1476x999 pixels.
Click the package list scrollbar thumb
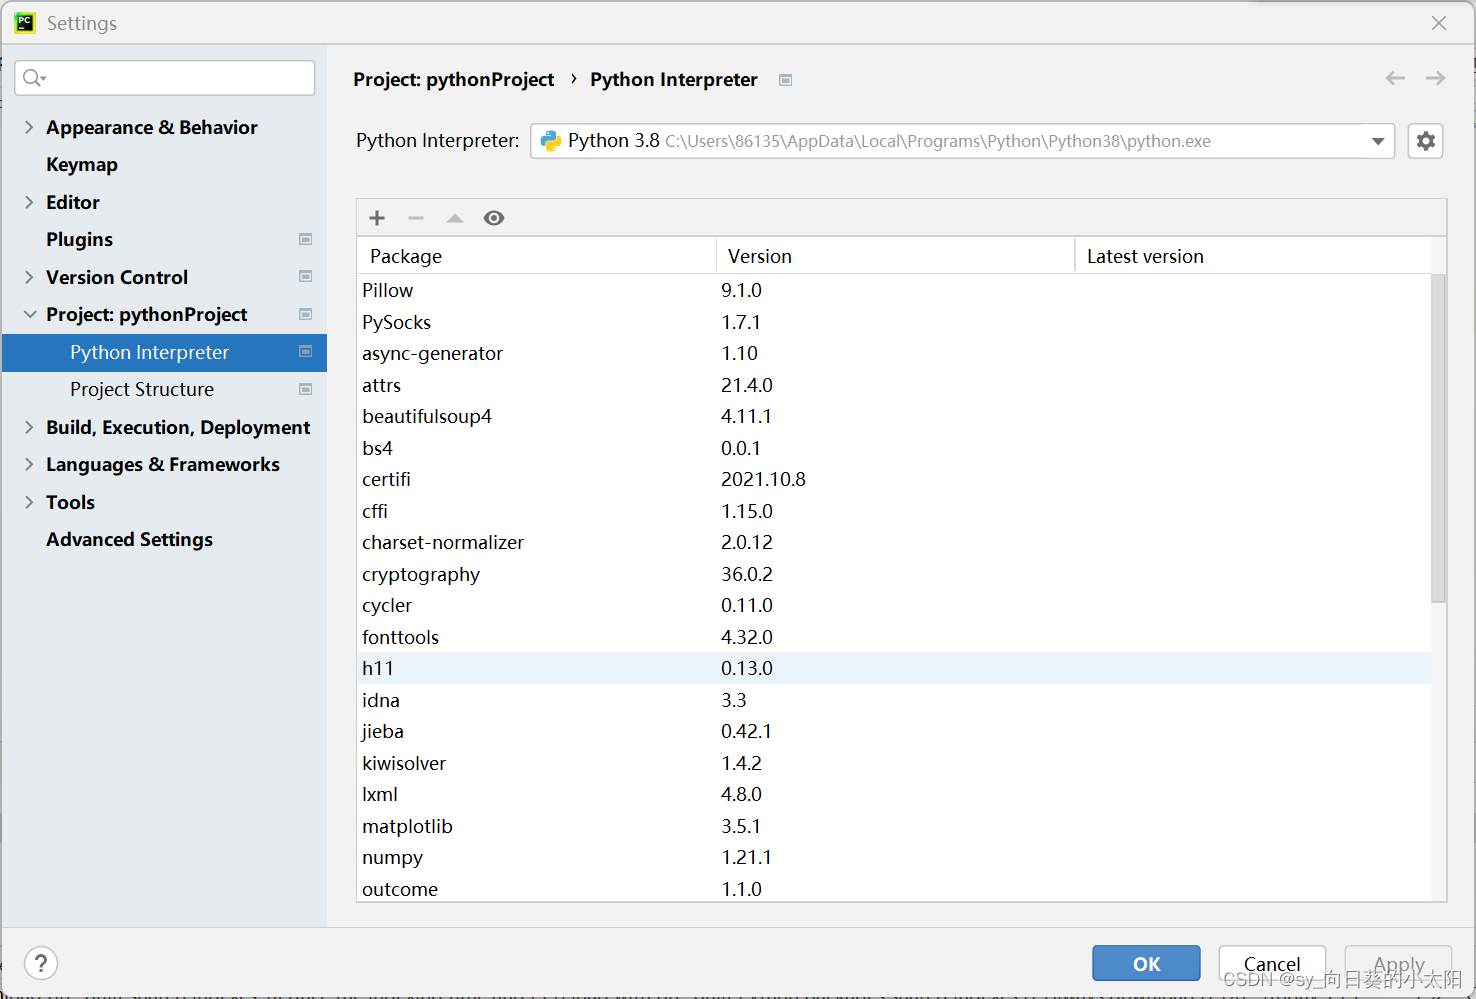[1438, 438]
